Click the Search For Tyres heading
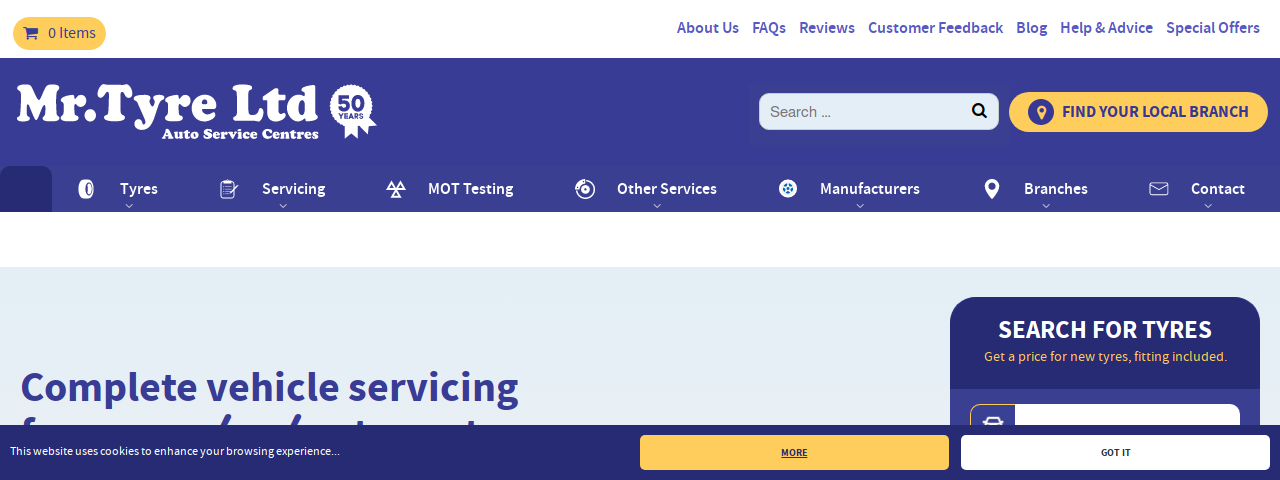This screenshot has height=480, width=1280. (x=1105, y=330)
